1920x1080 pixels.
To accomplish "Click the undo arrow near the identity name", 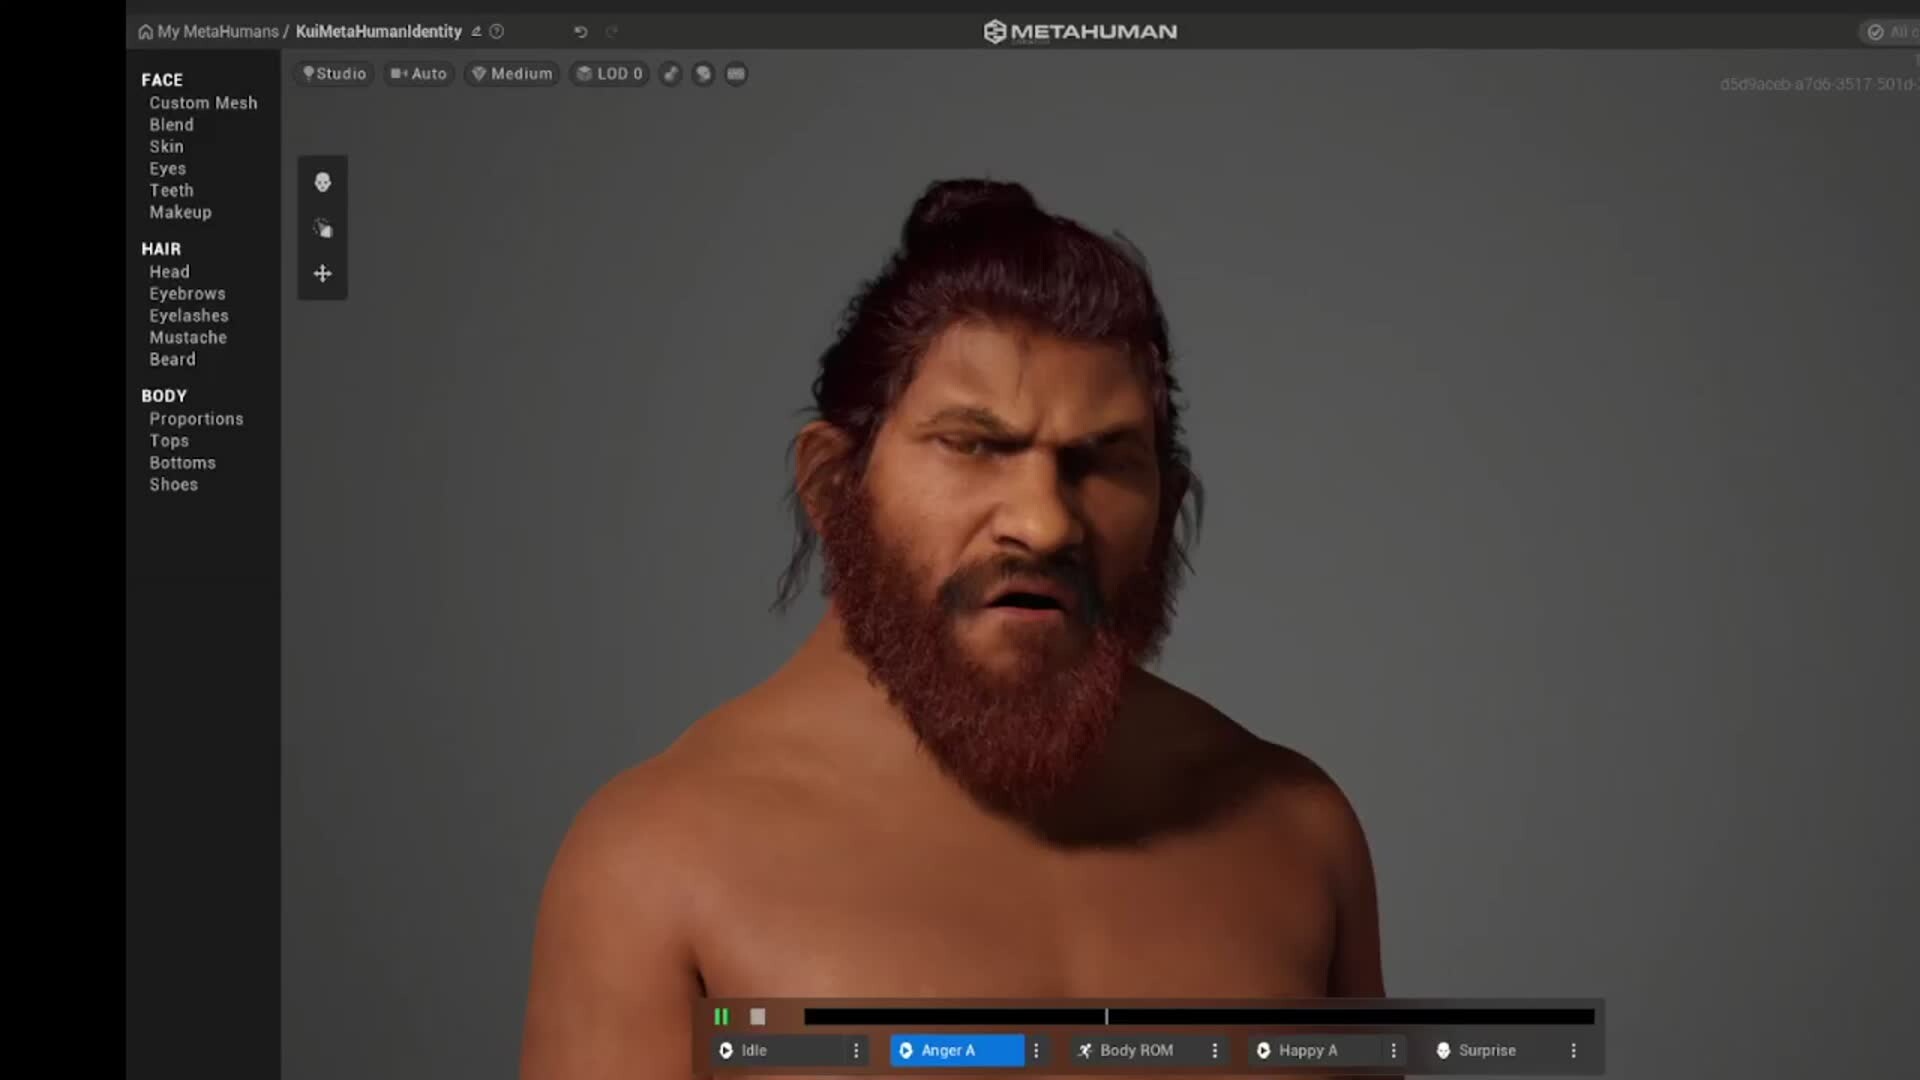I will (x=580, y=31).
